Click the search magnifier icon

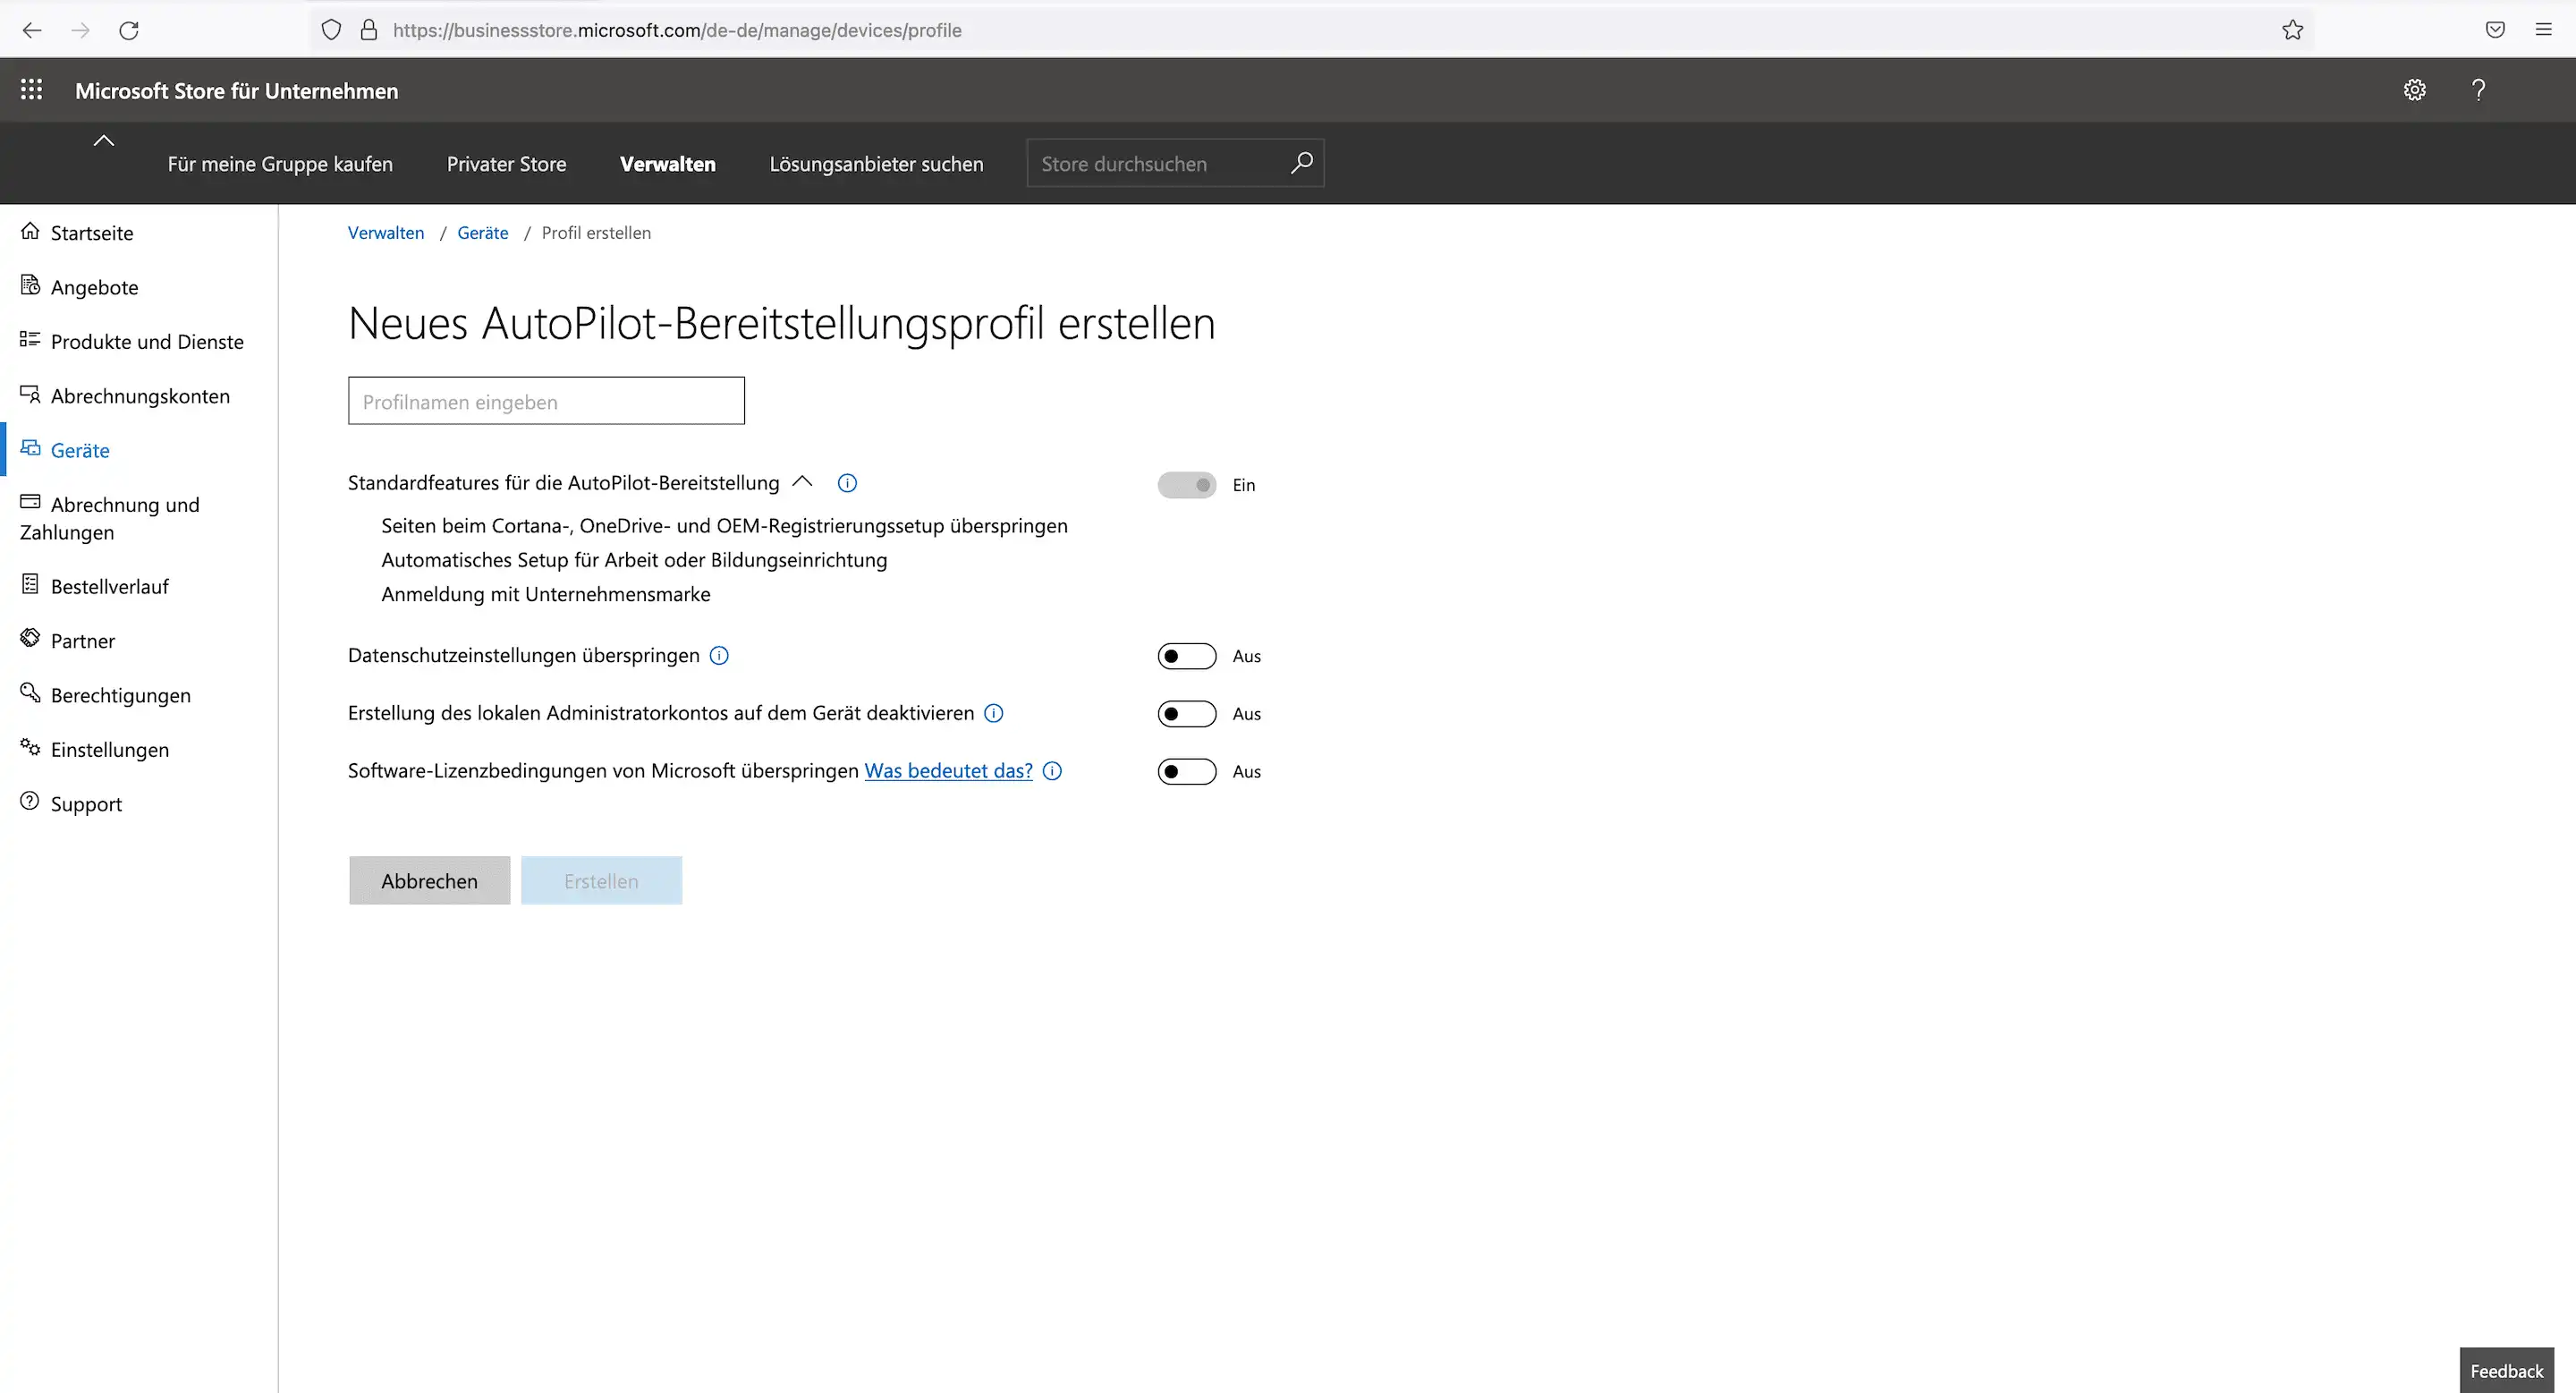pos(1301,163)
